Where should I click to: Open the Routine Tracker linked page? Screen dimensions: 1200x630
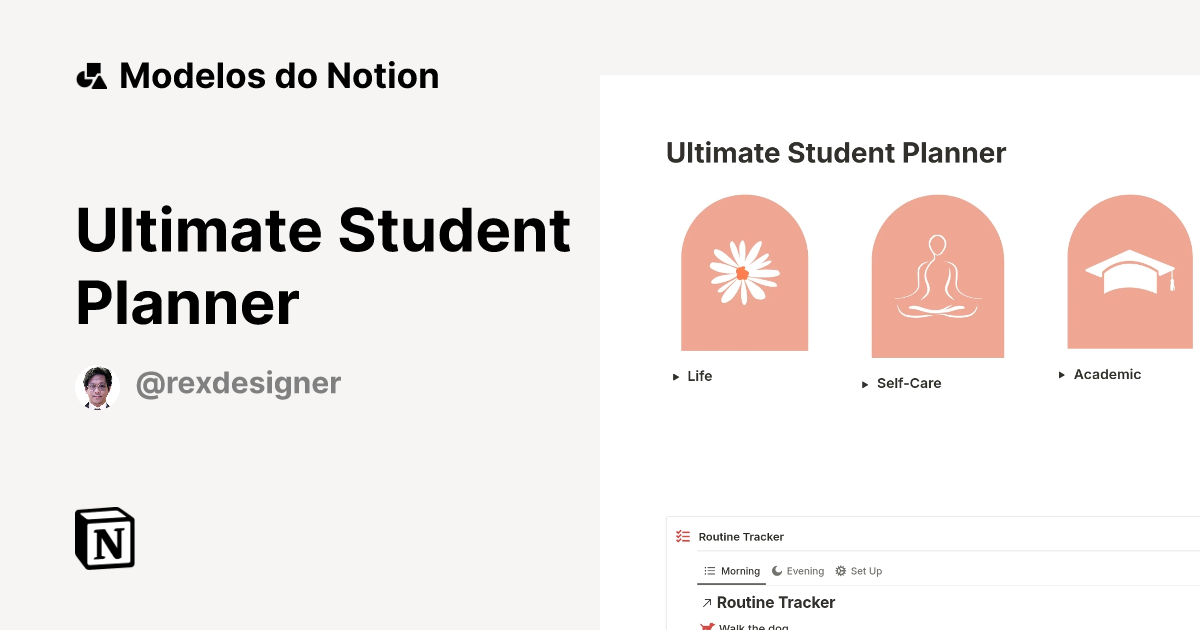pyautogui.click(x=775, y=602)
